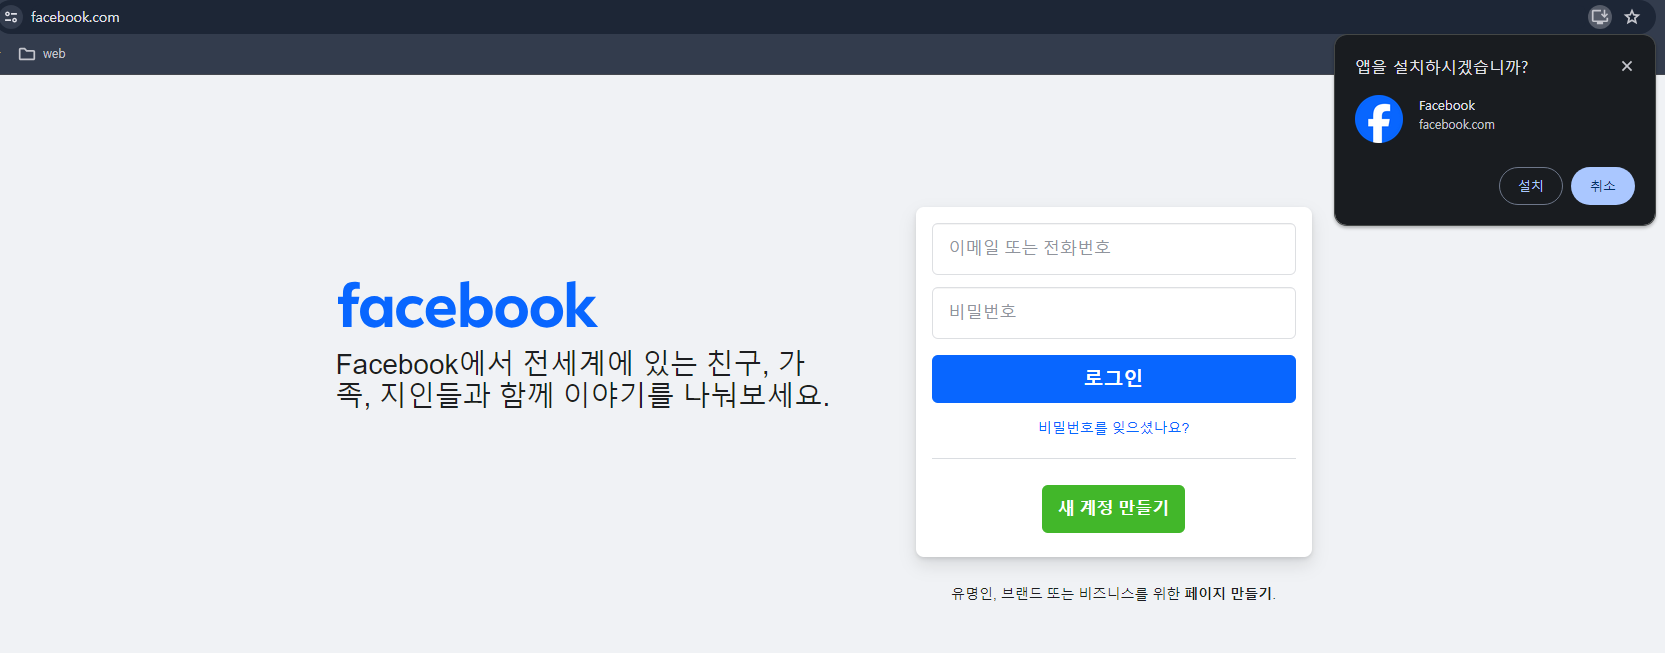
Task: Open the 페이지 만들기 link
Action: 1228,594
